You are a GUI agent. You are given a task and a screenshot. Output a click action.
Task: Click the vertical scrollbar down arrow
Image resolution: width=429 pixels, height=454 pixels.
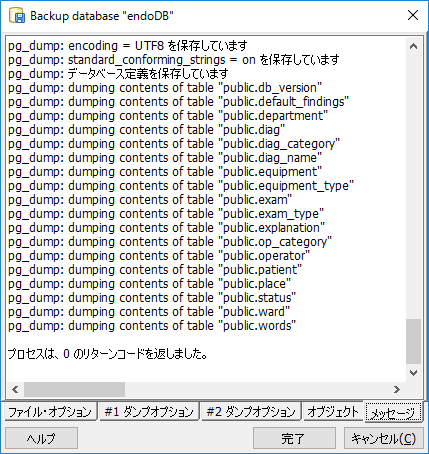point(413,373)
